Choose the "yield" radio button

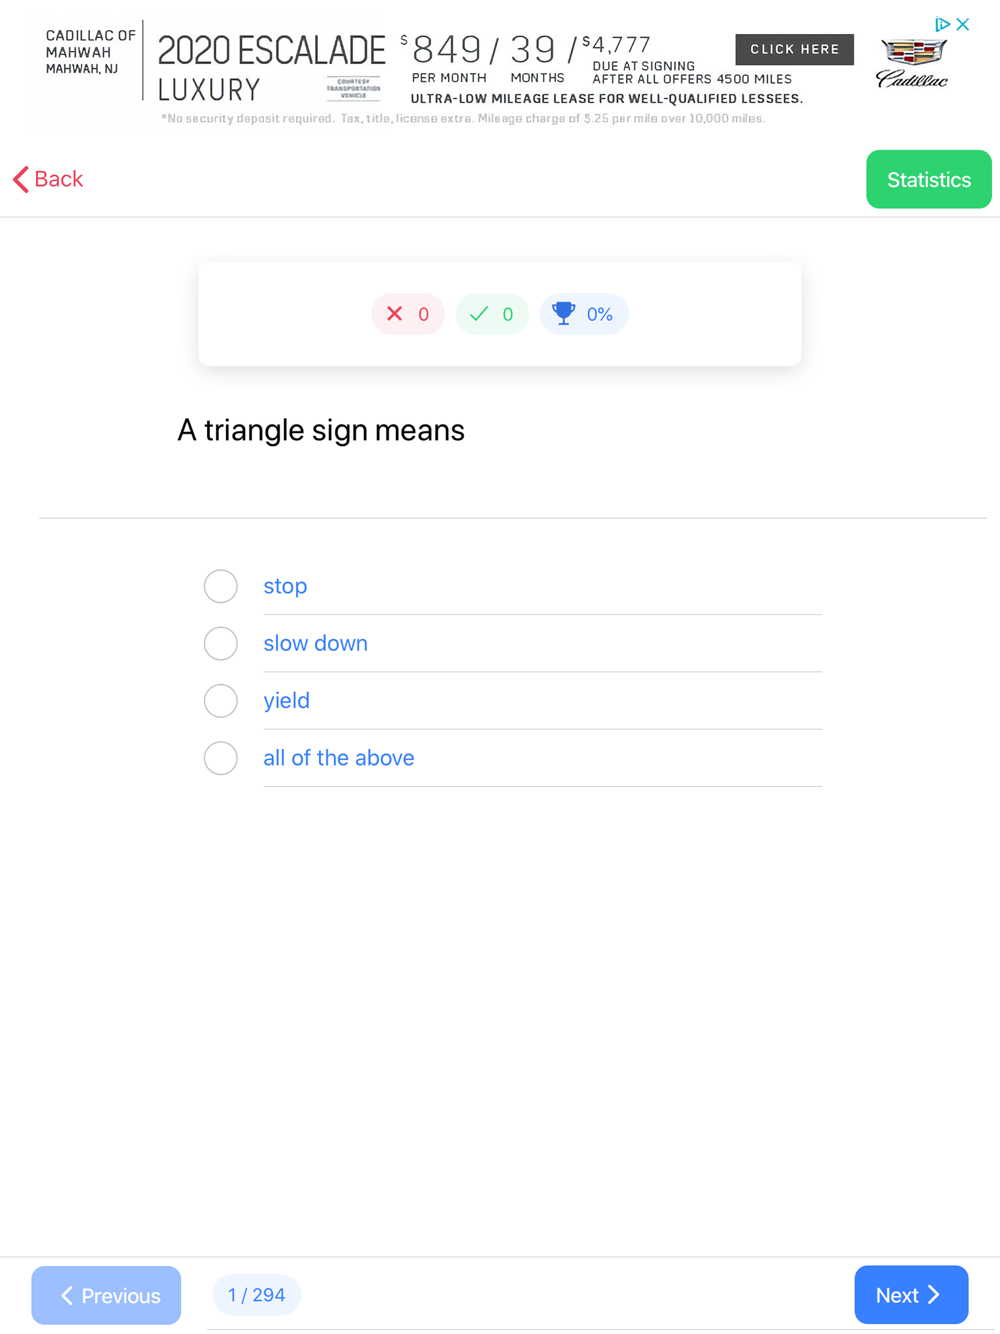(x=221, y=701)
